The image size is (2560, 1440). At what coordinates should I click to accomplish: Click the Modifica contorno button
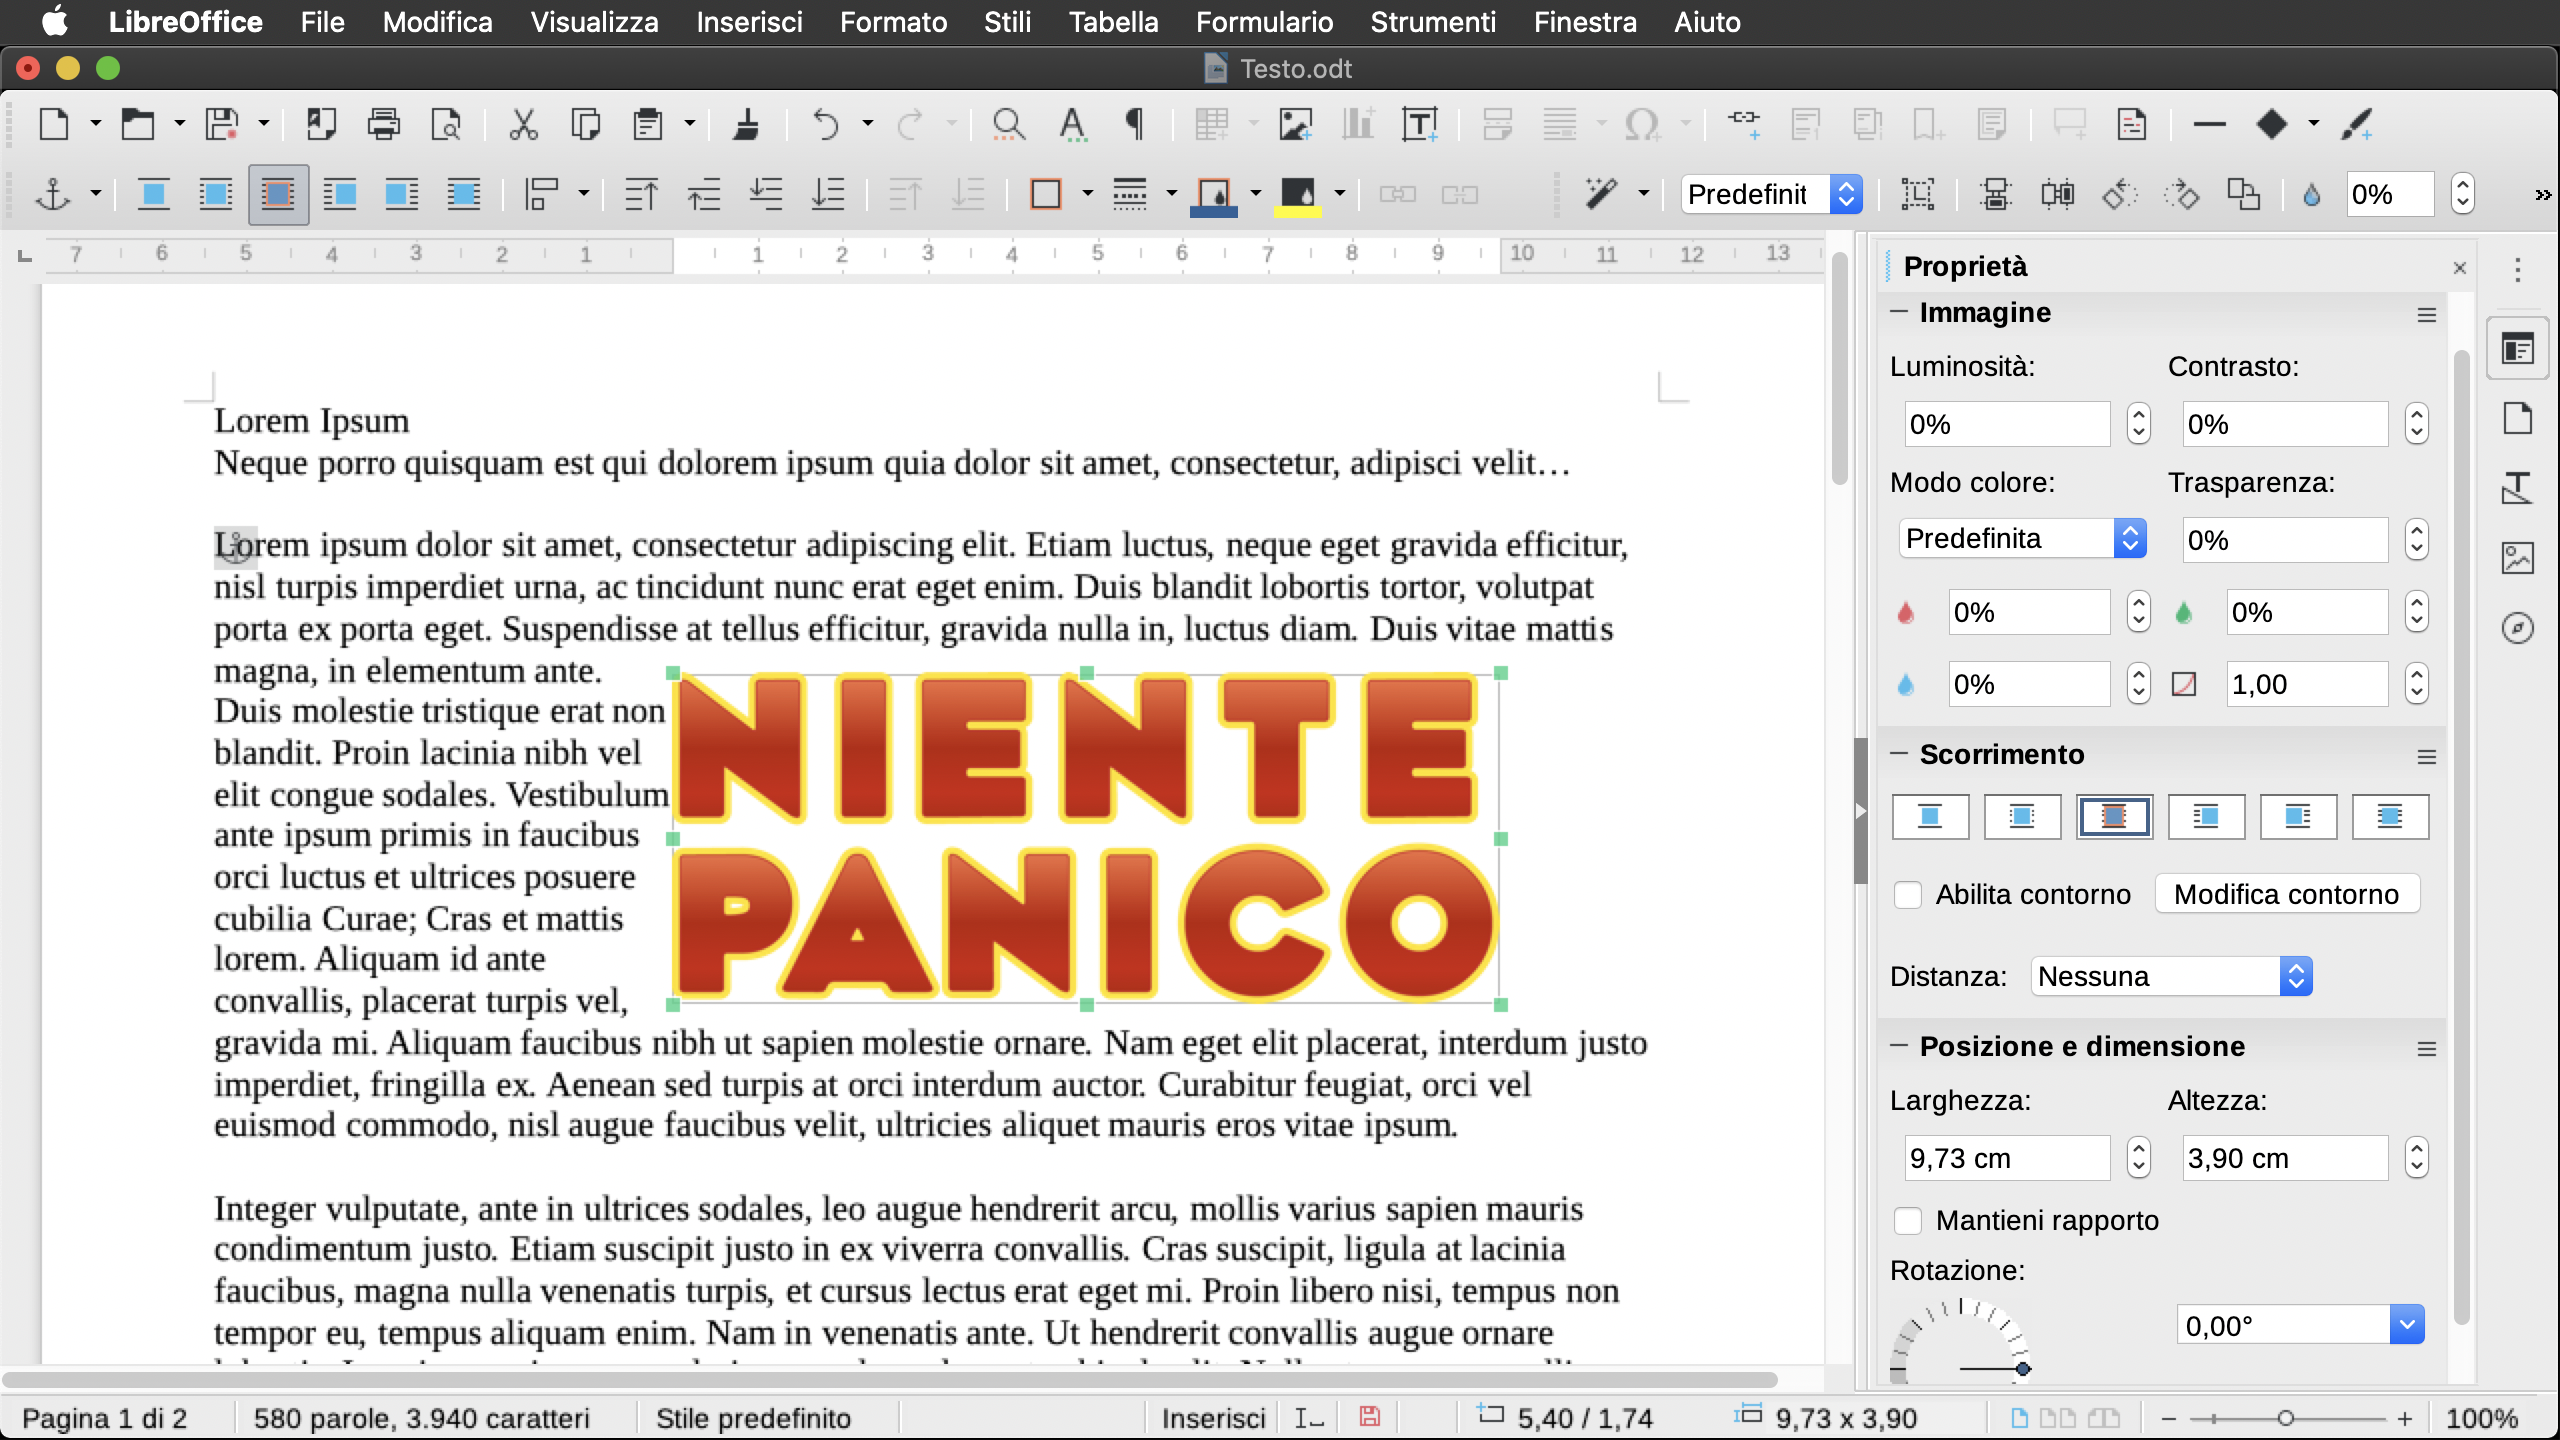click(x=2286, y=894)
